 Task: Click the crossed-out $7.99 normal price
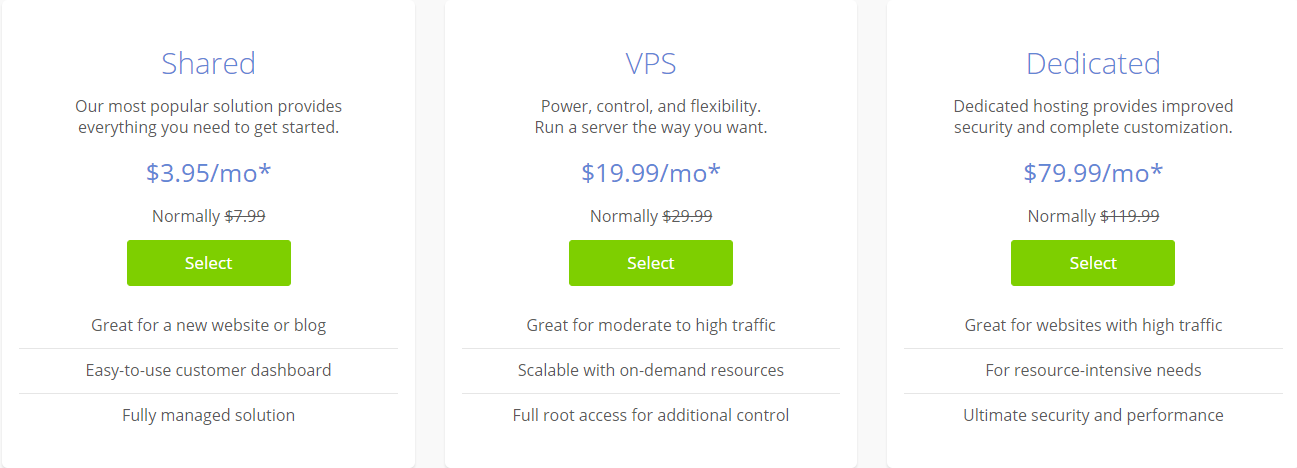coord(245,216)
